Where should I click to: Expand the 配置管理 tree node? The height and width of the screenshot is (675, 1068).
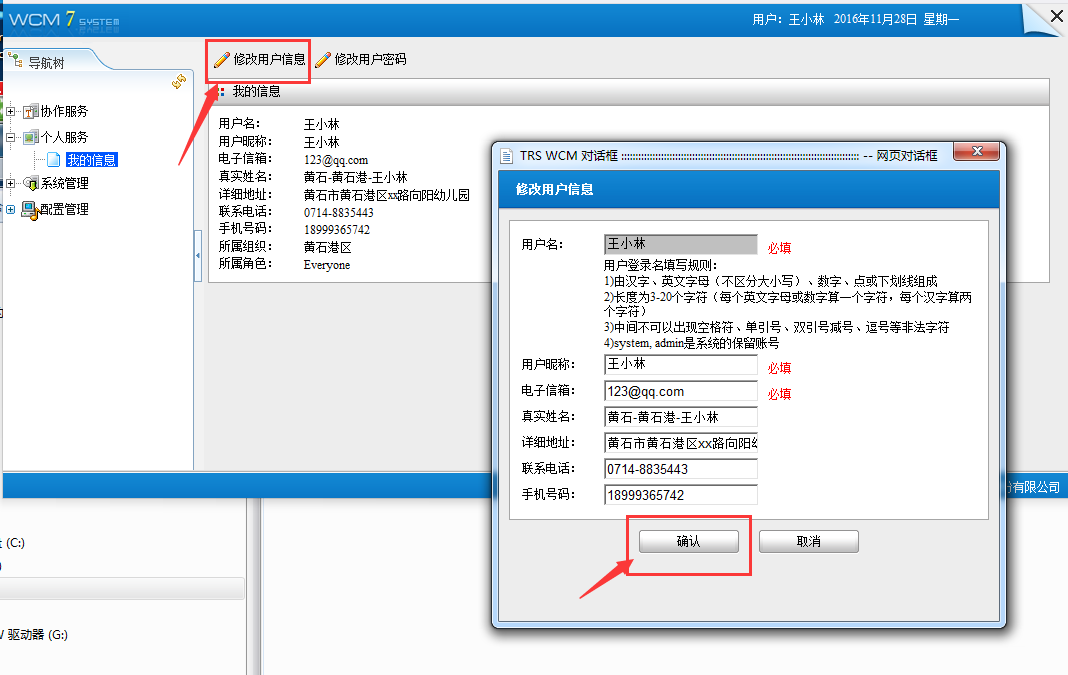11,210
